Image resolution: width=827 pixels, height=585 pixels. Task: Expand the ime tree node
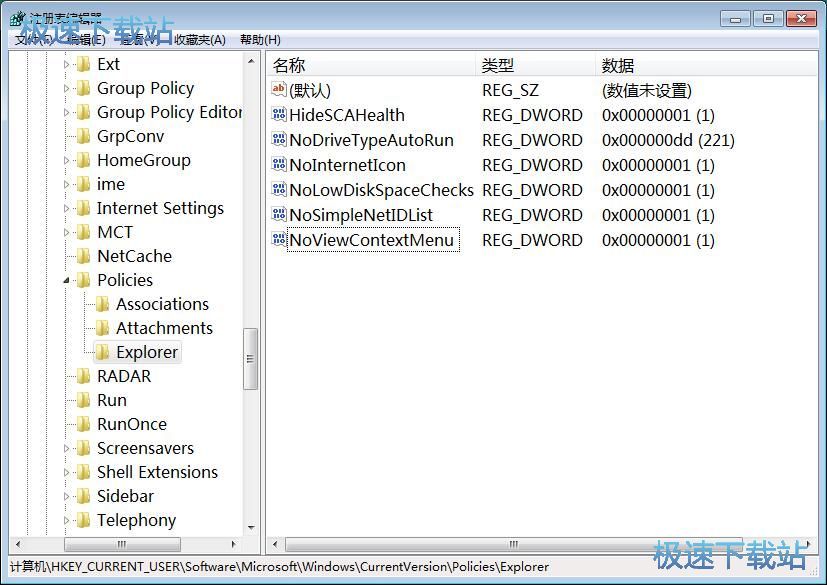tap(66, 185)
